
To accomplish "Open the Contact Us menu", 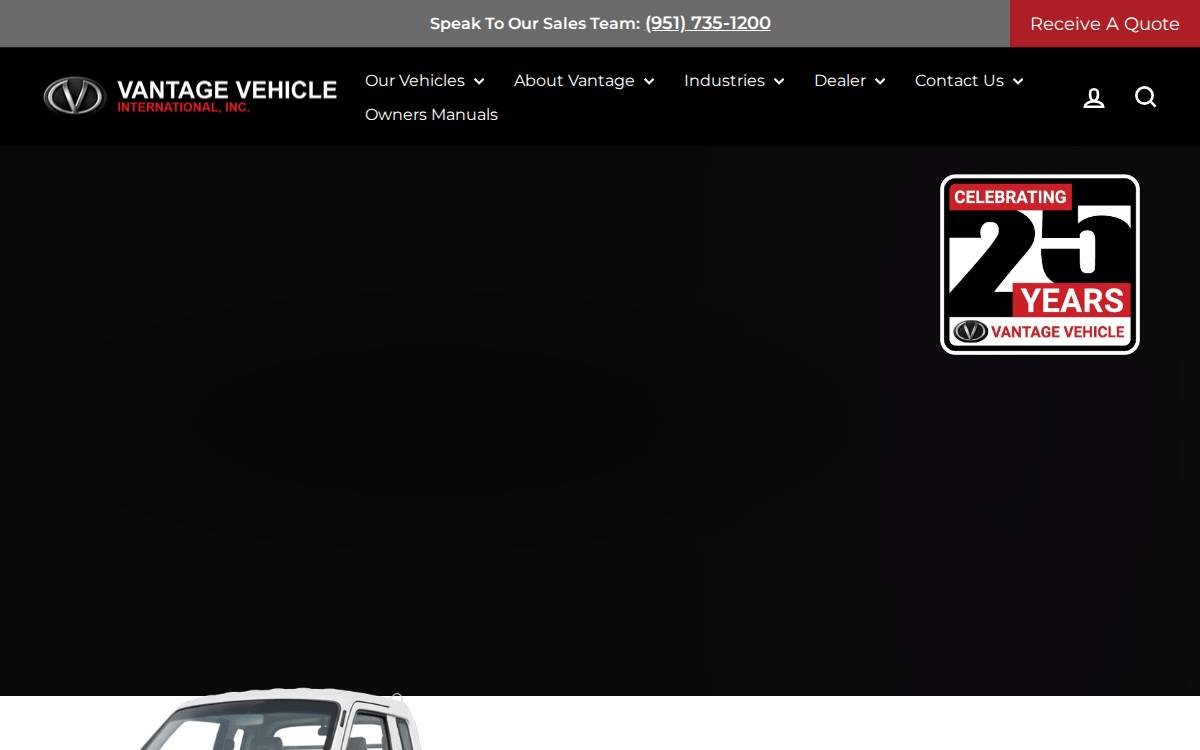I will pos(959,81).
